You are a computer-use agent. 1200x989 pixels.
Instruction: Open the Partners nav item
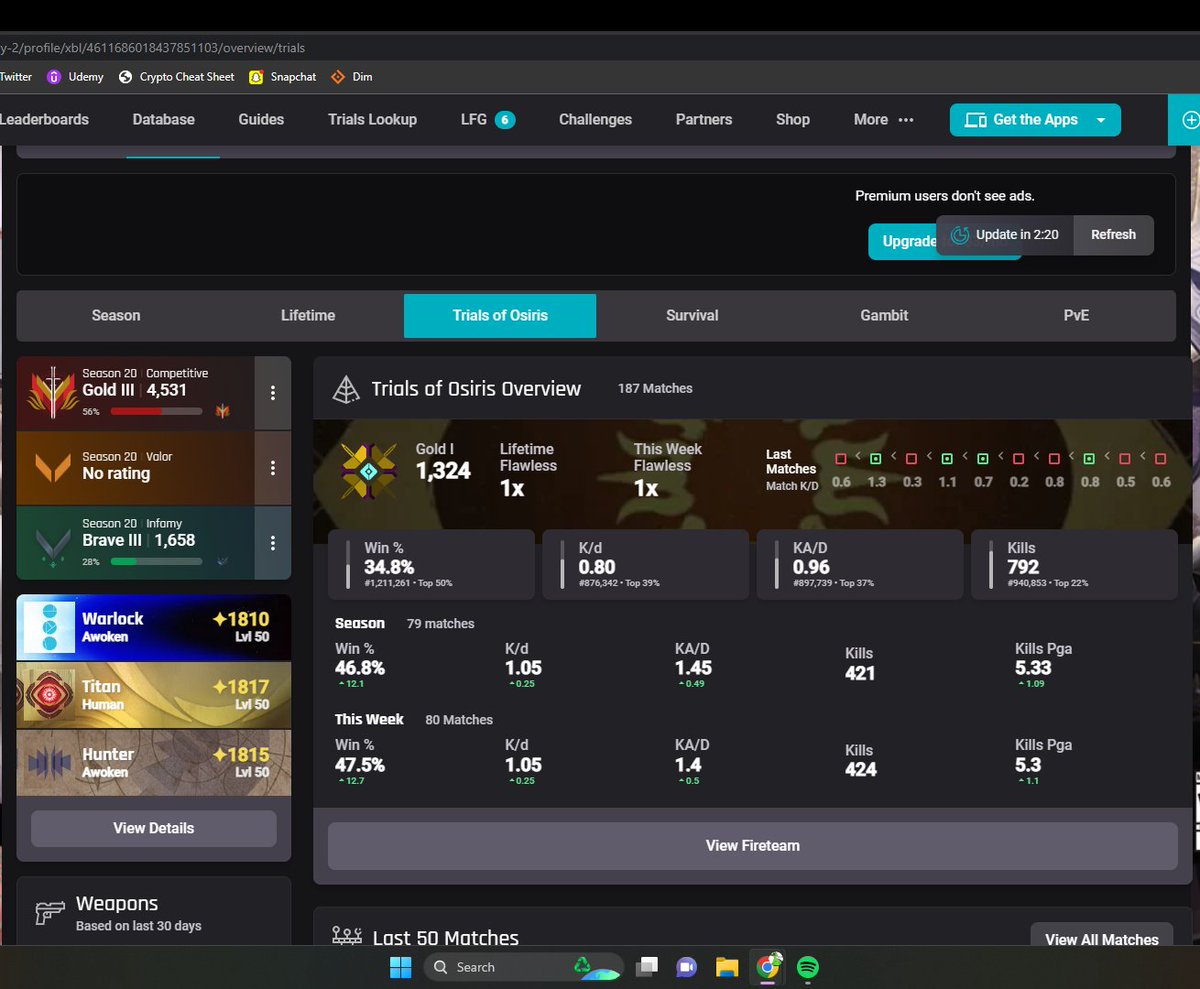click(x=704, y=119)
